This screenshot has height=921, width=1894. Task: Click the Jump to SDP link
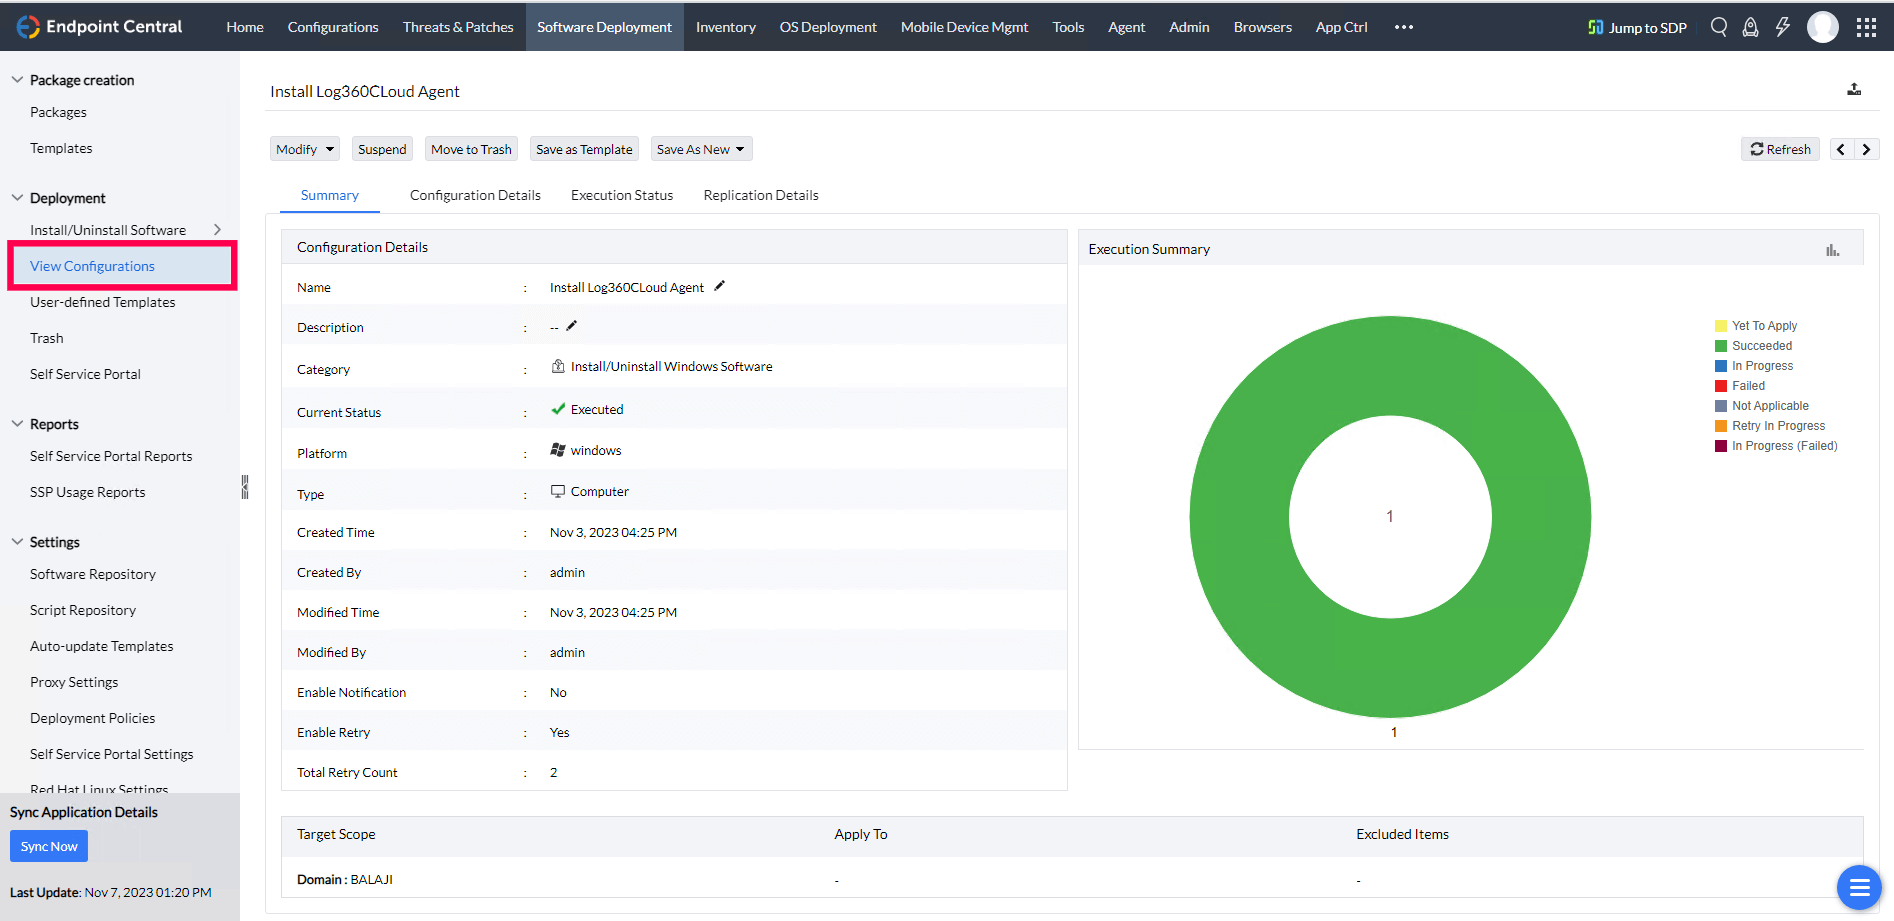(1637, 27)
